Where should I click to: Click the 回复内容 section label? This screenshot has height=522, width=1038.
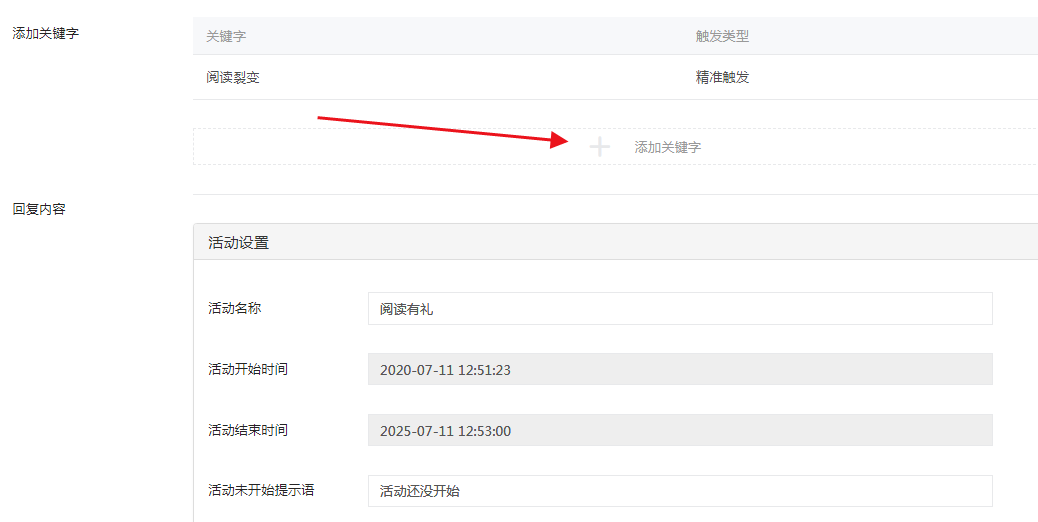pos(39,209)
